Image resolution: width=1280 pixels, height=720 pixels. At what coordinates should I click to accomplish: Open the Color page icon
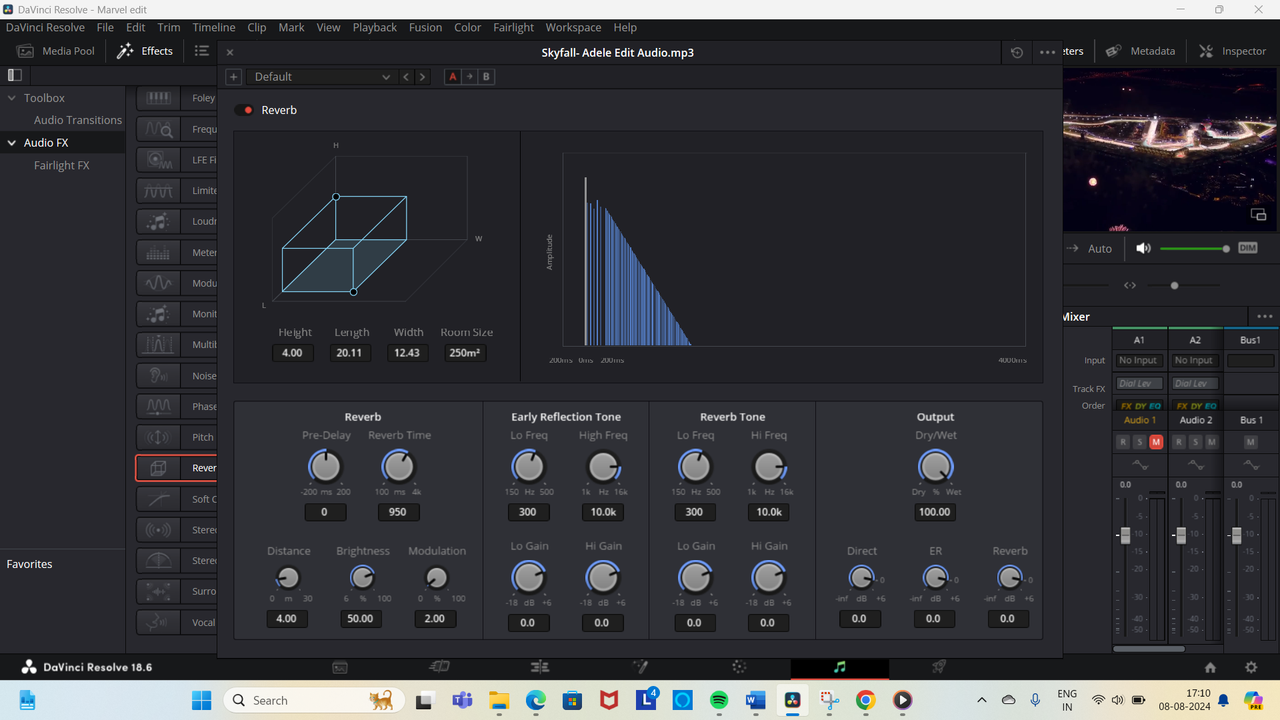pyautogui.click(x=739, y=667)
